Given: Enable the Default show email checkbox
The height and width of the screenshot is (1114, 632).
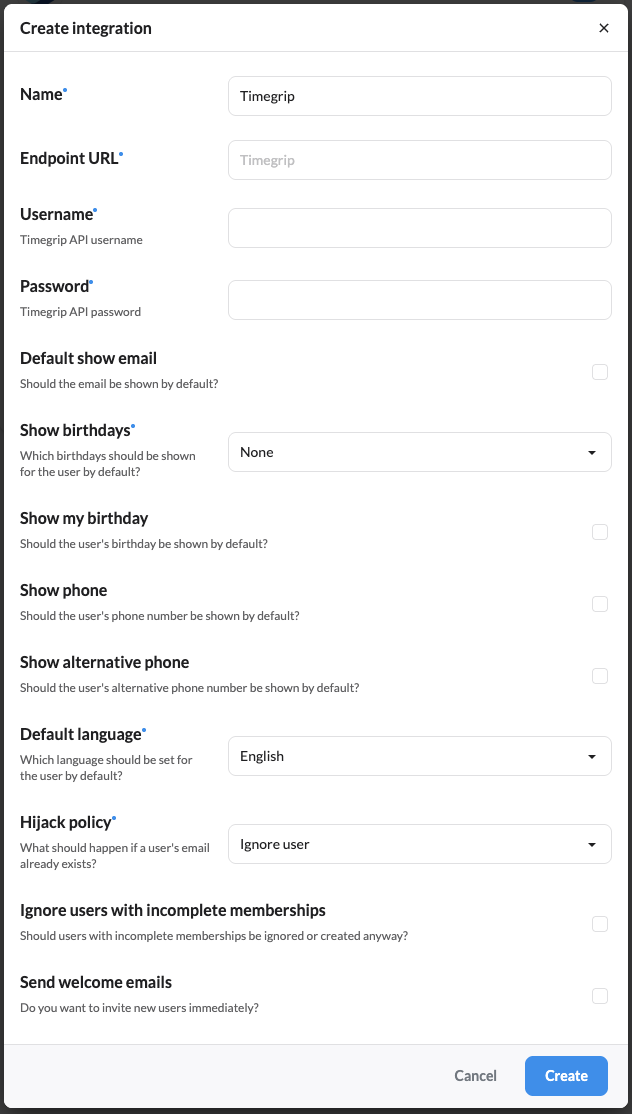Looking at the screenshot, I should [600, 372].
